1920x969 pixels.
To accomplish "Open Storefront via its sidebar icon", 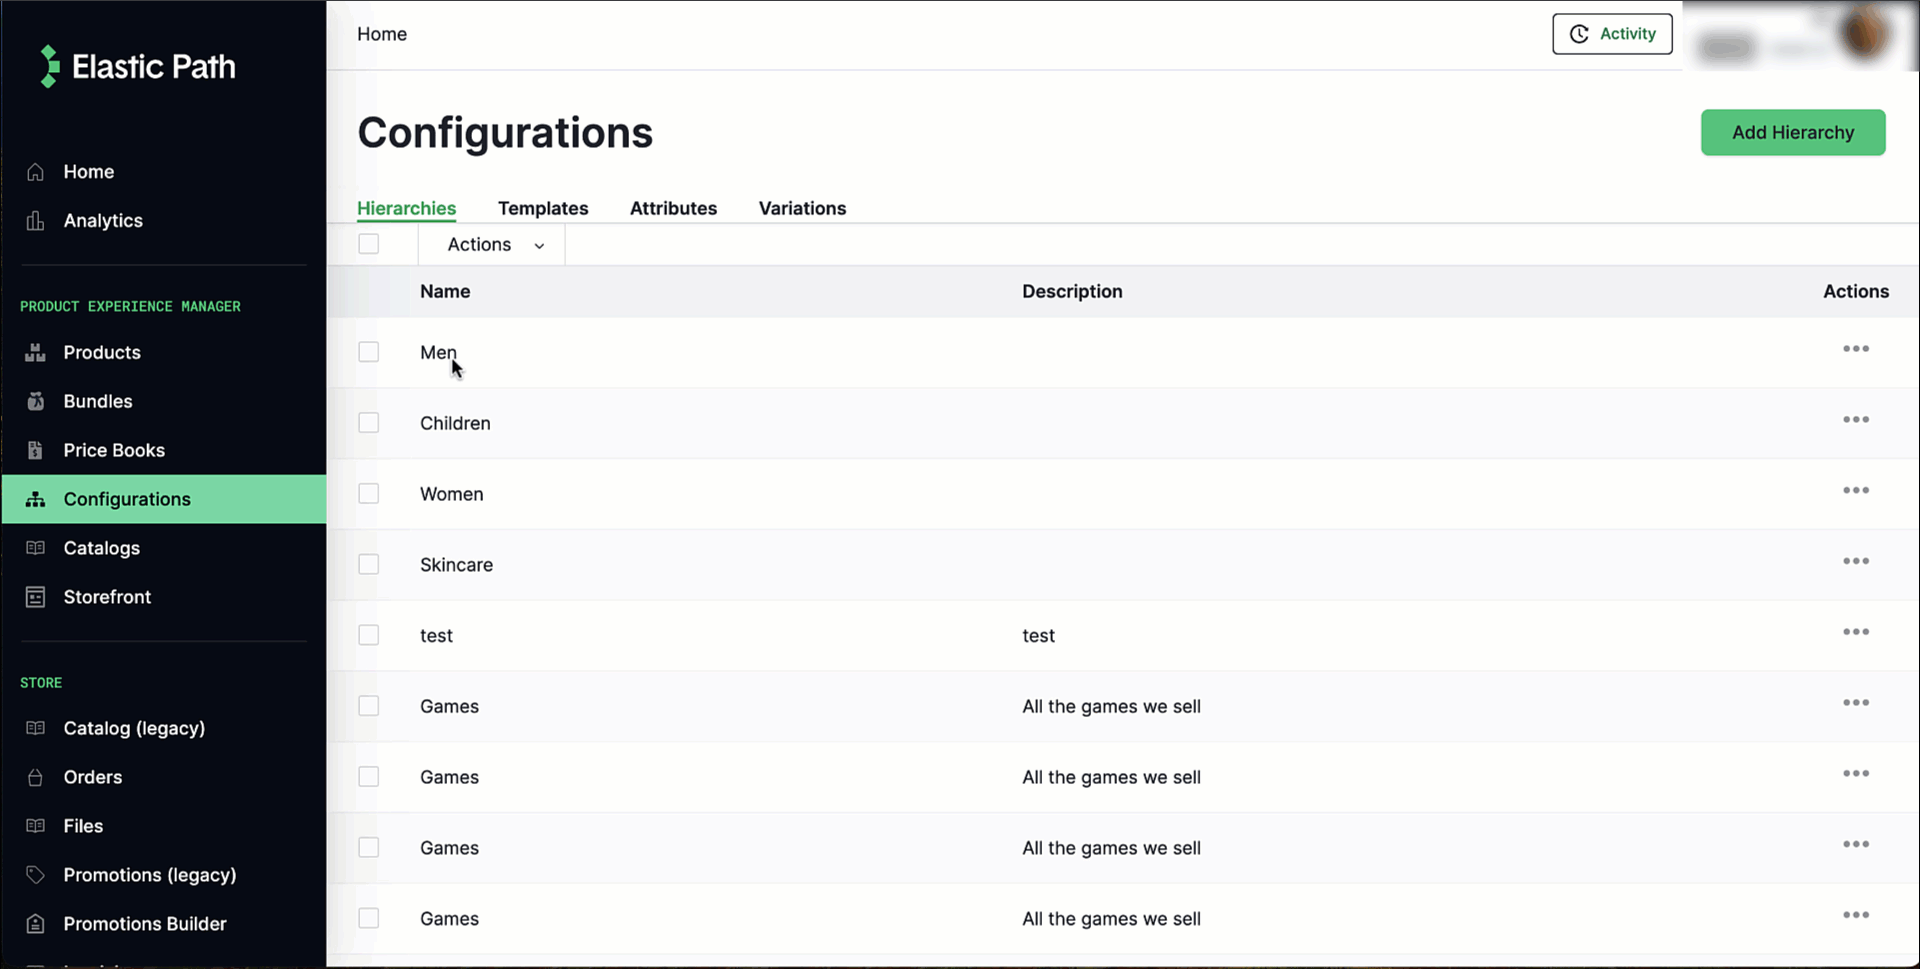I will tap(35, 596).
